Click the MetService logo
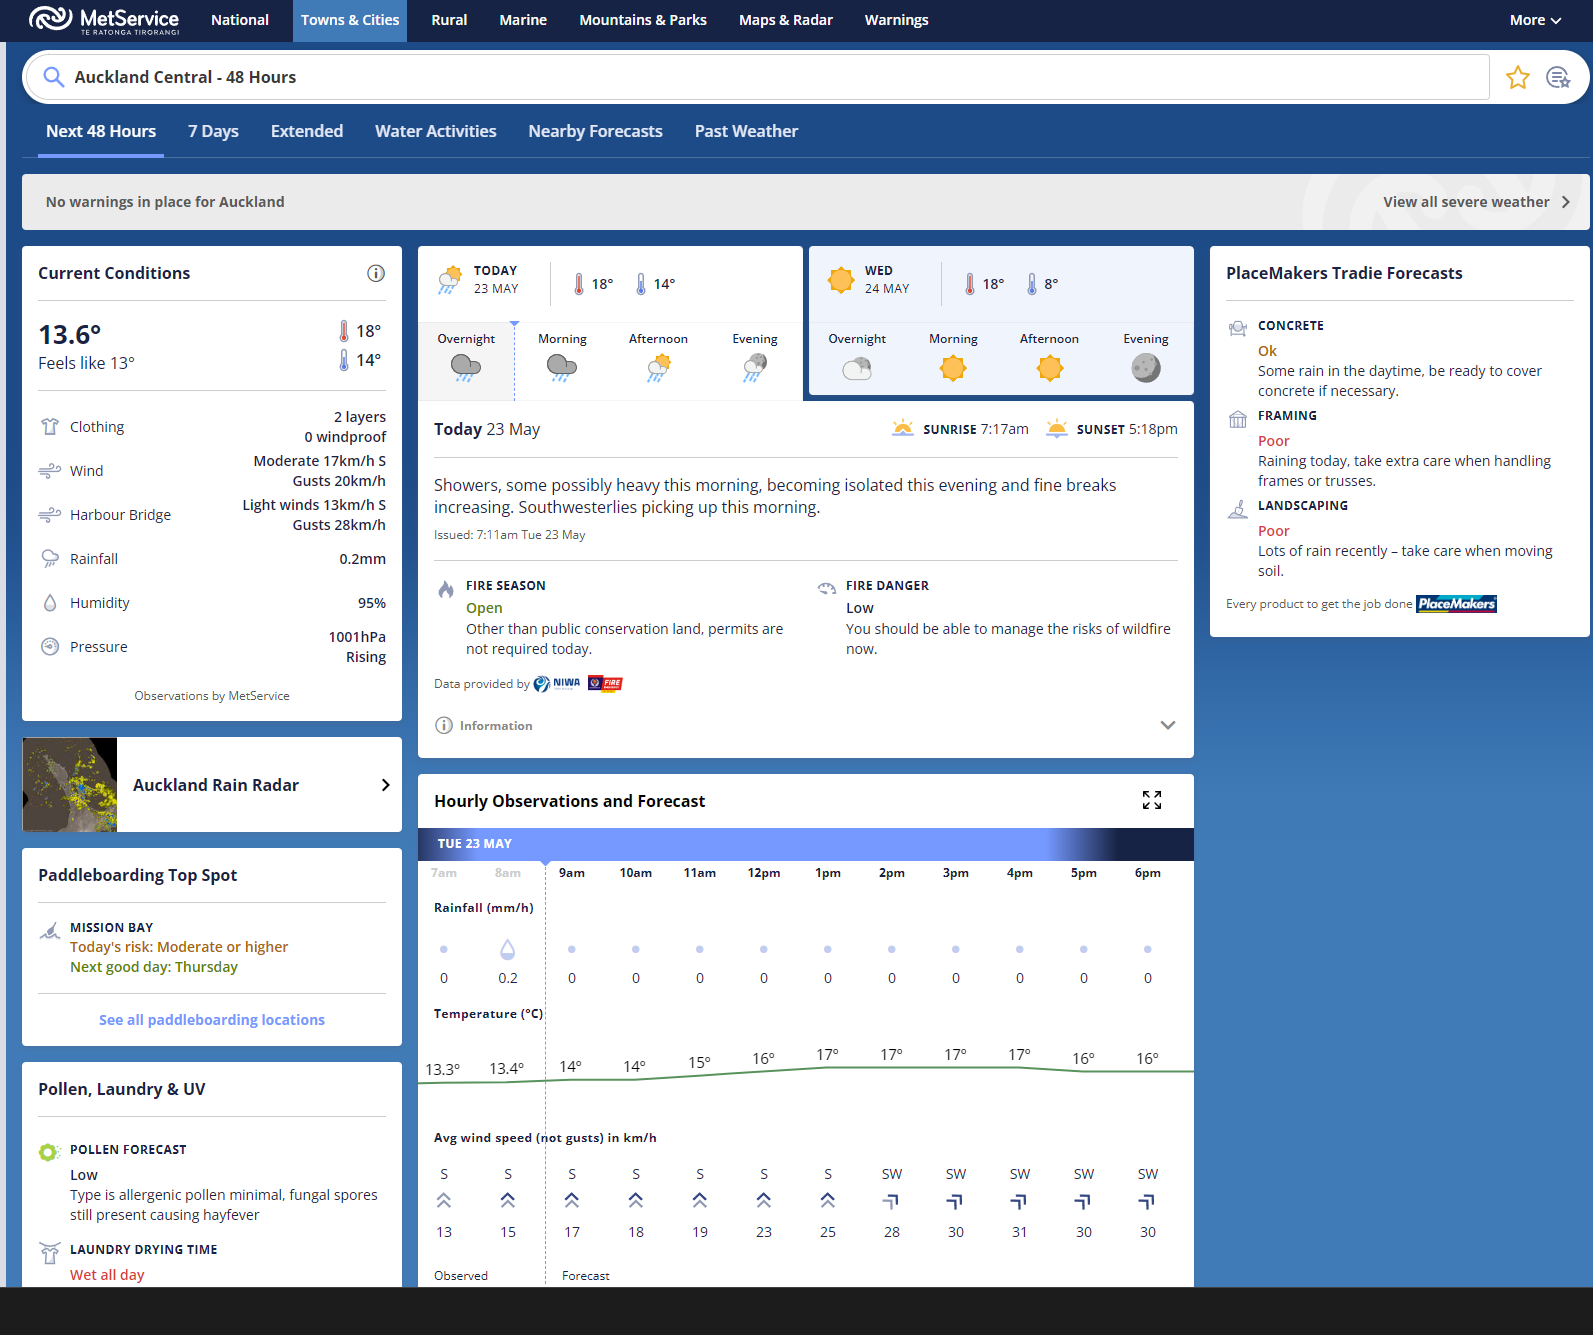 tap(105, 20)
